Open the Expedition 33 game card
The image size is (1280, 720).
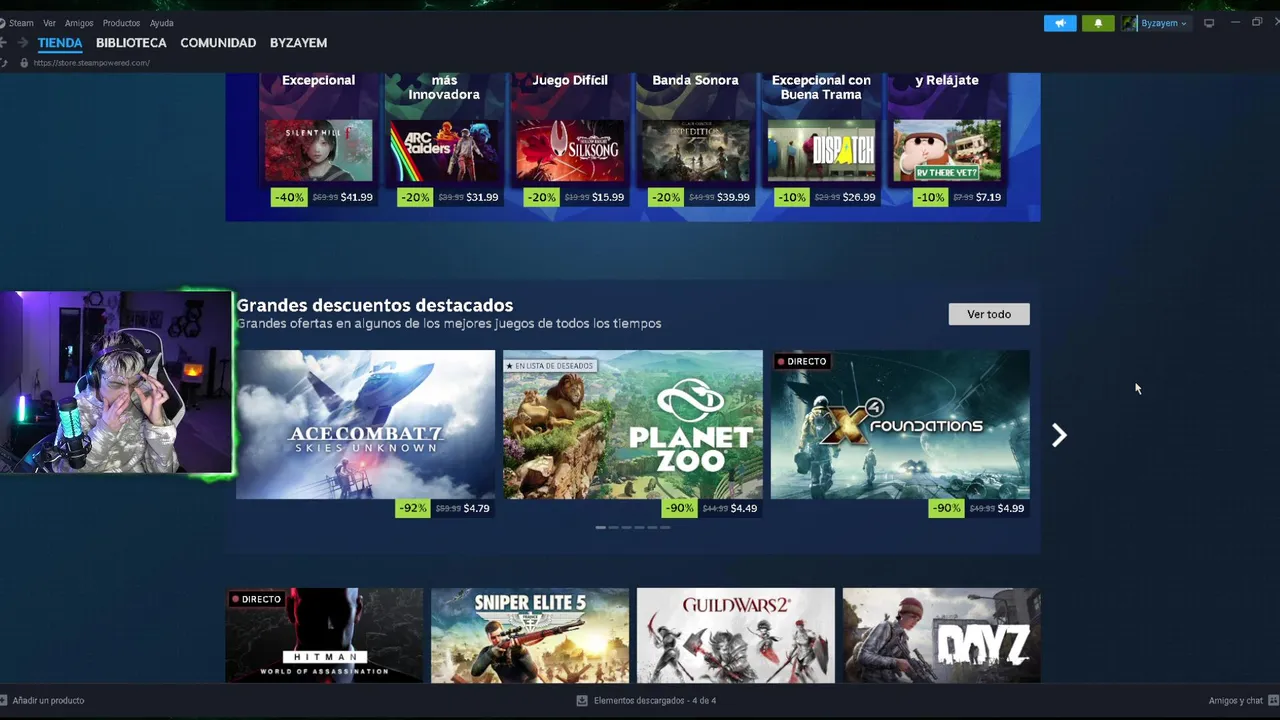(x=695, y=150)
